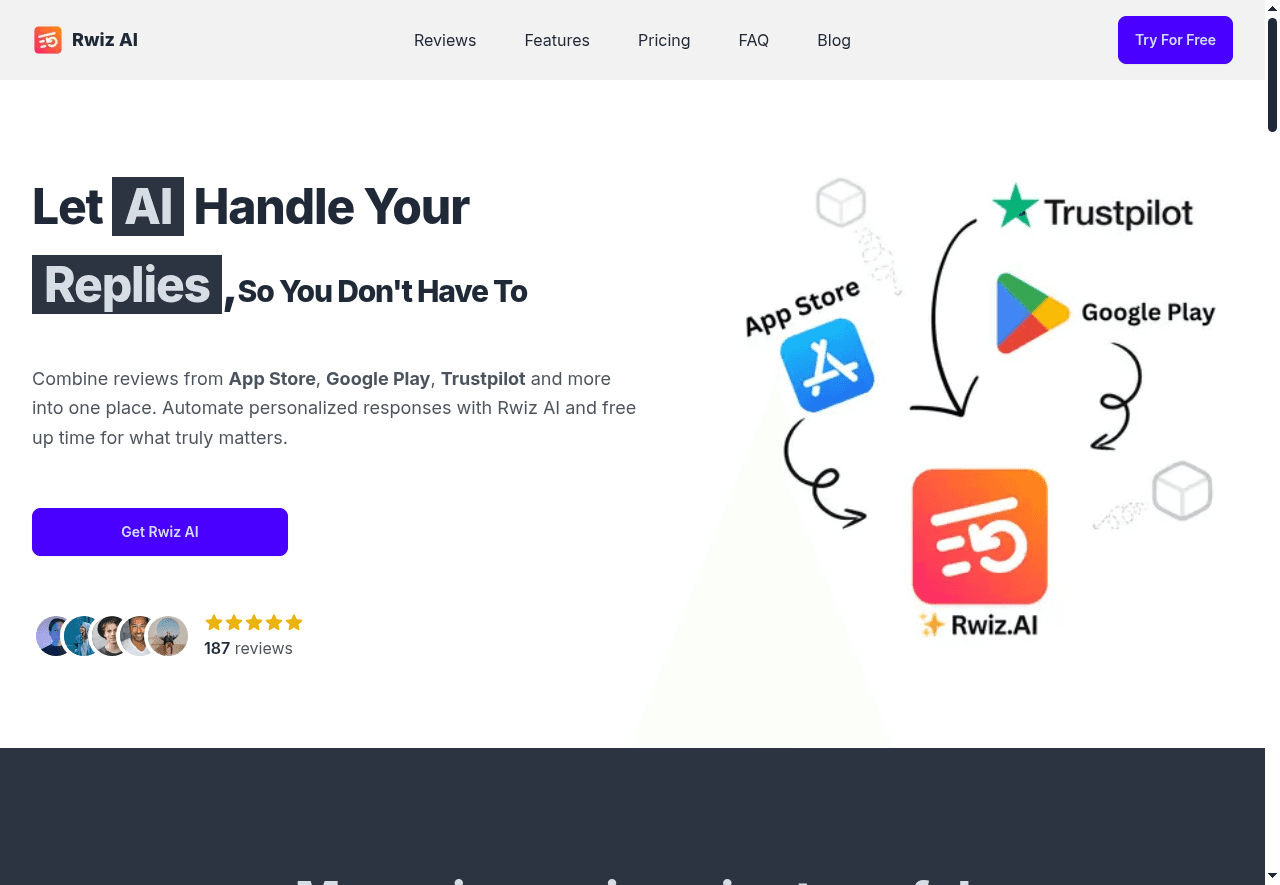This screenshot has width=1280, height=885.
Task: Open the Features nav item
Action: [x=557, y=40]
